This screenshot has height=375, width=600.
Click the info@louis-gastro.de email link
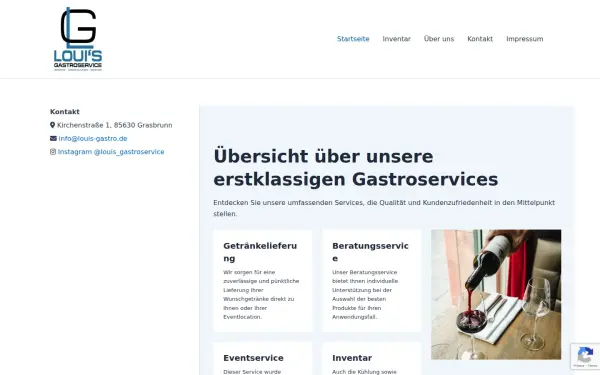(93, 139)
